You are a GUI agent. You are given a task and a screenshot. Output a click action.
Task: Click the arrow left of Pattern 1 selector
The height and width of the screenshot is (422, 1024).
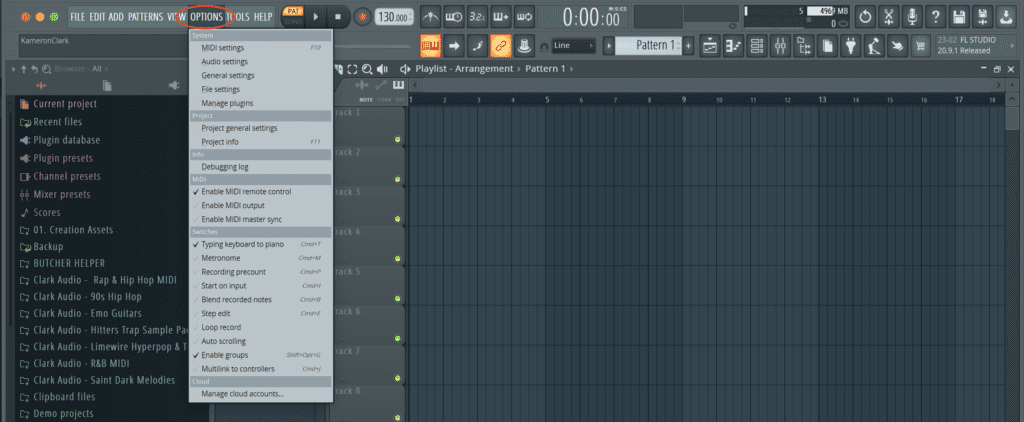click(609, 46)
